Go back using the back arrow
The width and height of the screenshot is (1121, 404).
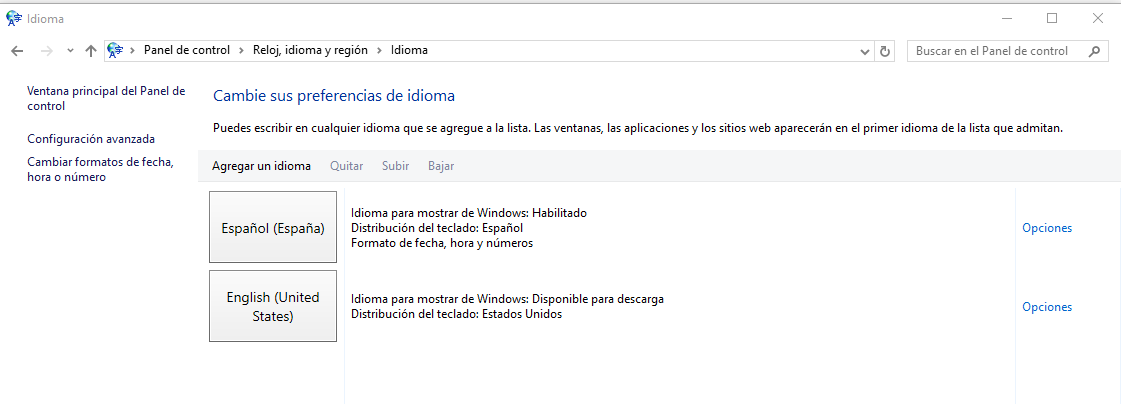(x=17, y=51)
